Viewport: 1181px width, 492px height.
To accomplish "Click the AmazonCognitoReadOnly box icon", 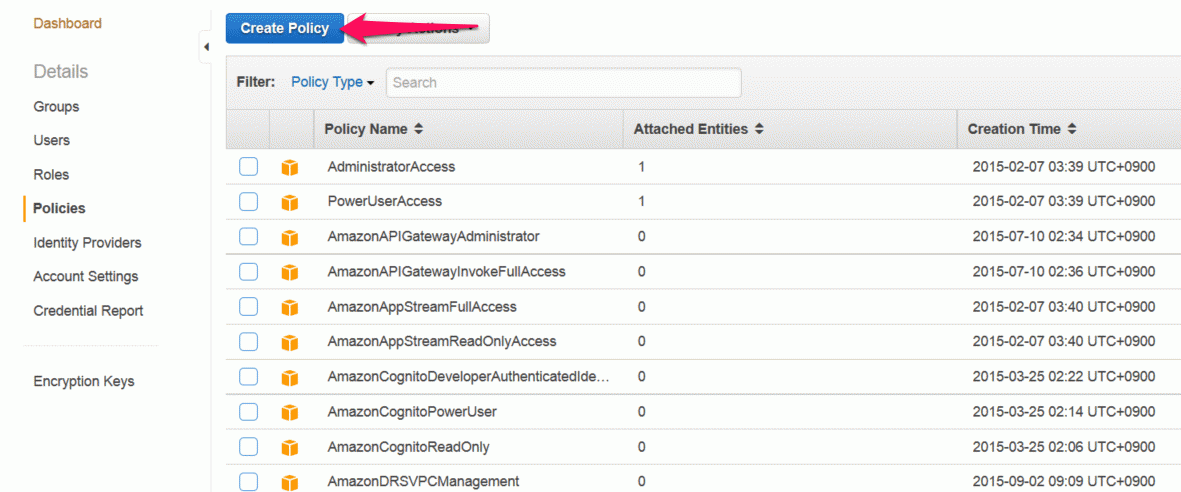I will click(290, 448).
